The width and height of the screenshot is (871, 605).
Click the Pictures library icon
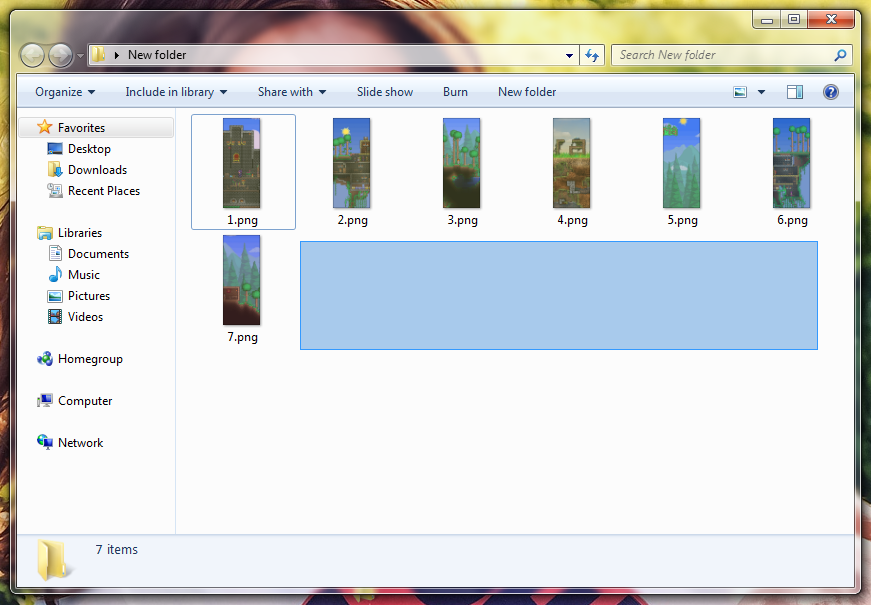click(55, 296)
